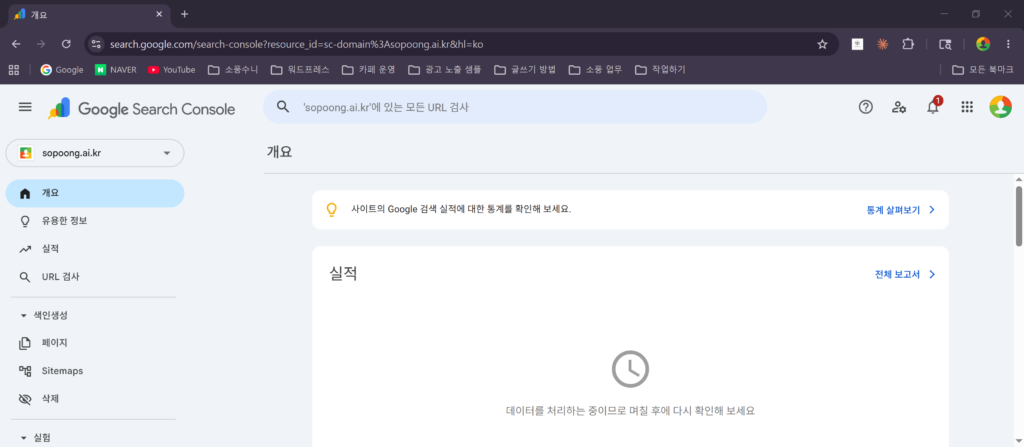The image size is (1024, 447).
Task: Click the 통계 살펴보기 link
Action: (x=901, y=210)
